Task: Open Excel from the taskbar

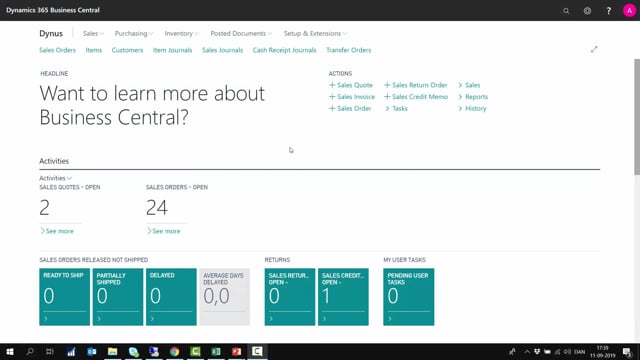Action: pos(216,351)
